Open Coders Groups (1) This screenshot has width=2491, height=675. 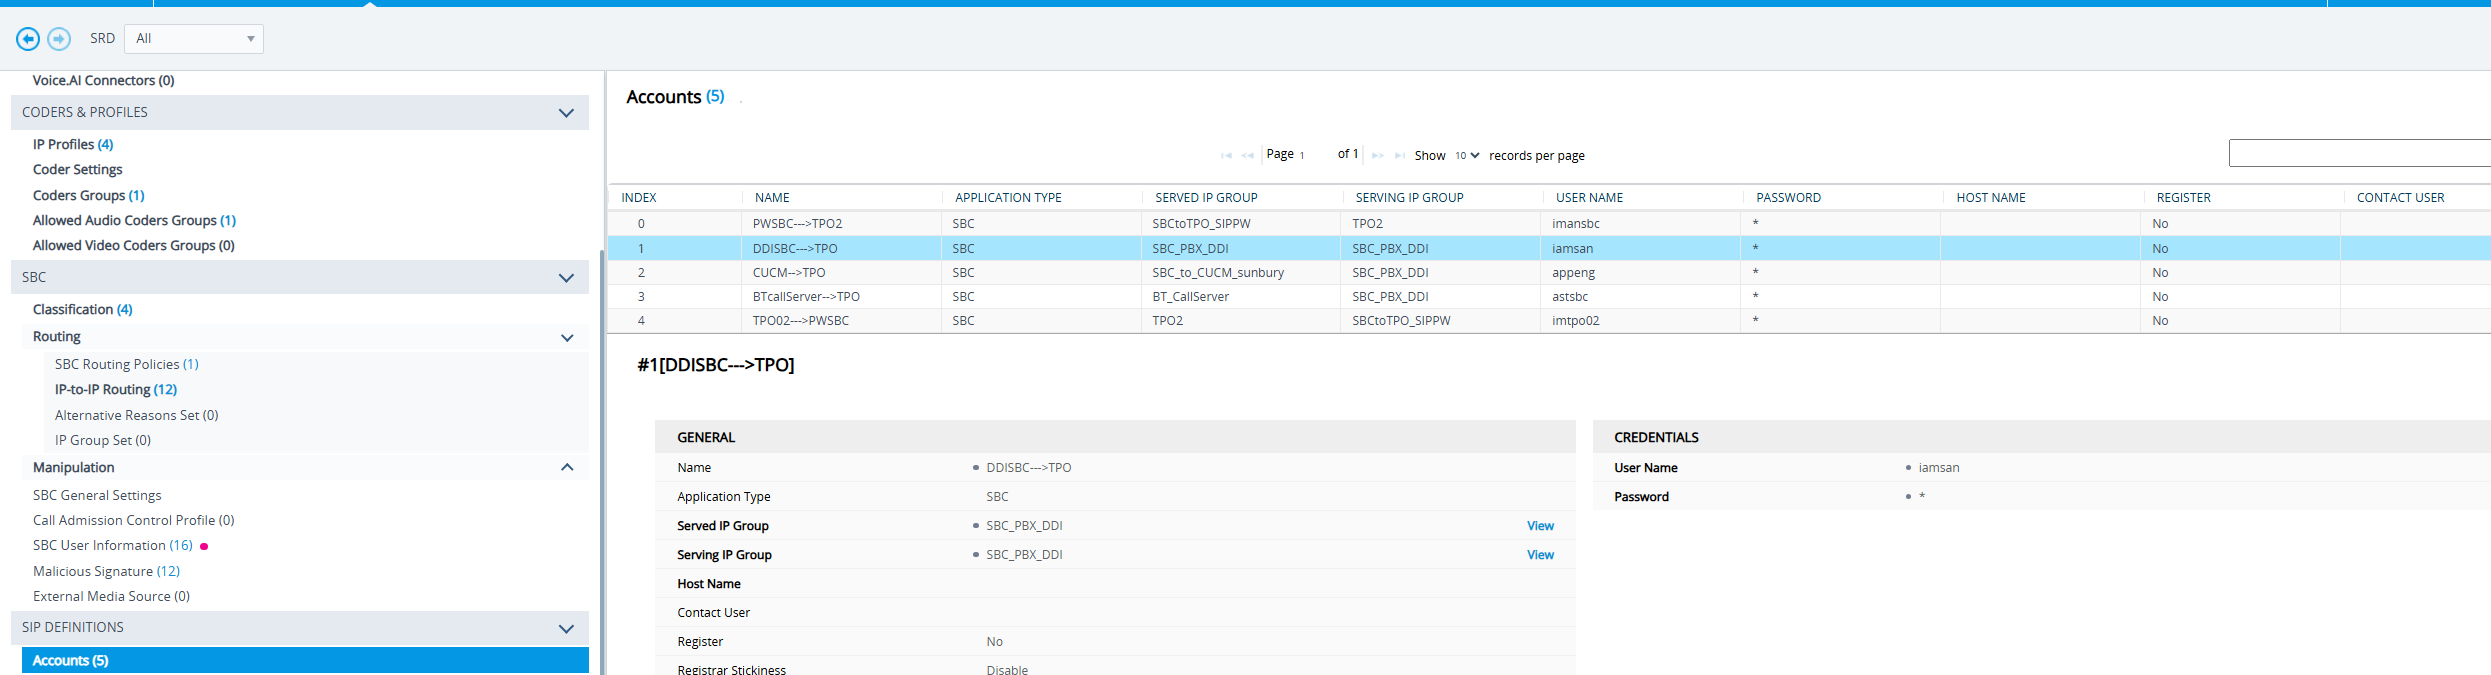coord(89,195)
